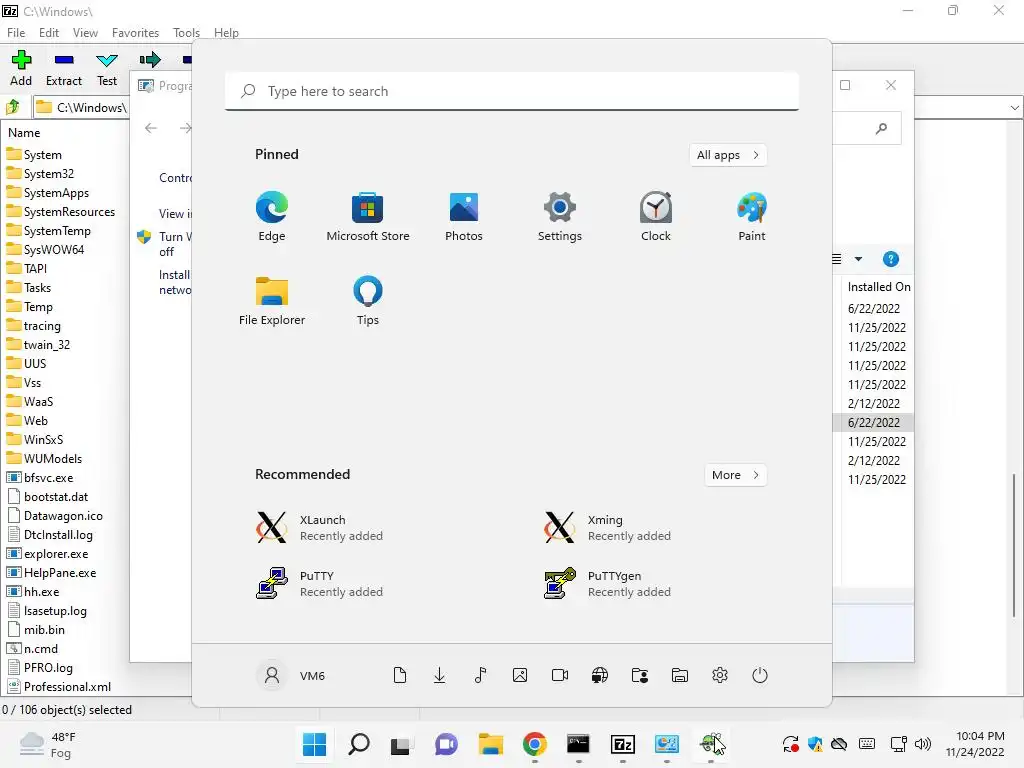Image resolution: width=1024 pixels, height=768 pixels.
Task: Open Settings from the pinned apps
Action: [560, 217]
